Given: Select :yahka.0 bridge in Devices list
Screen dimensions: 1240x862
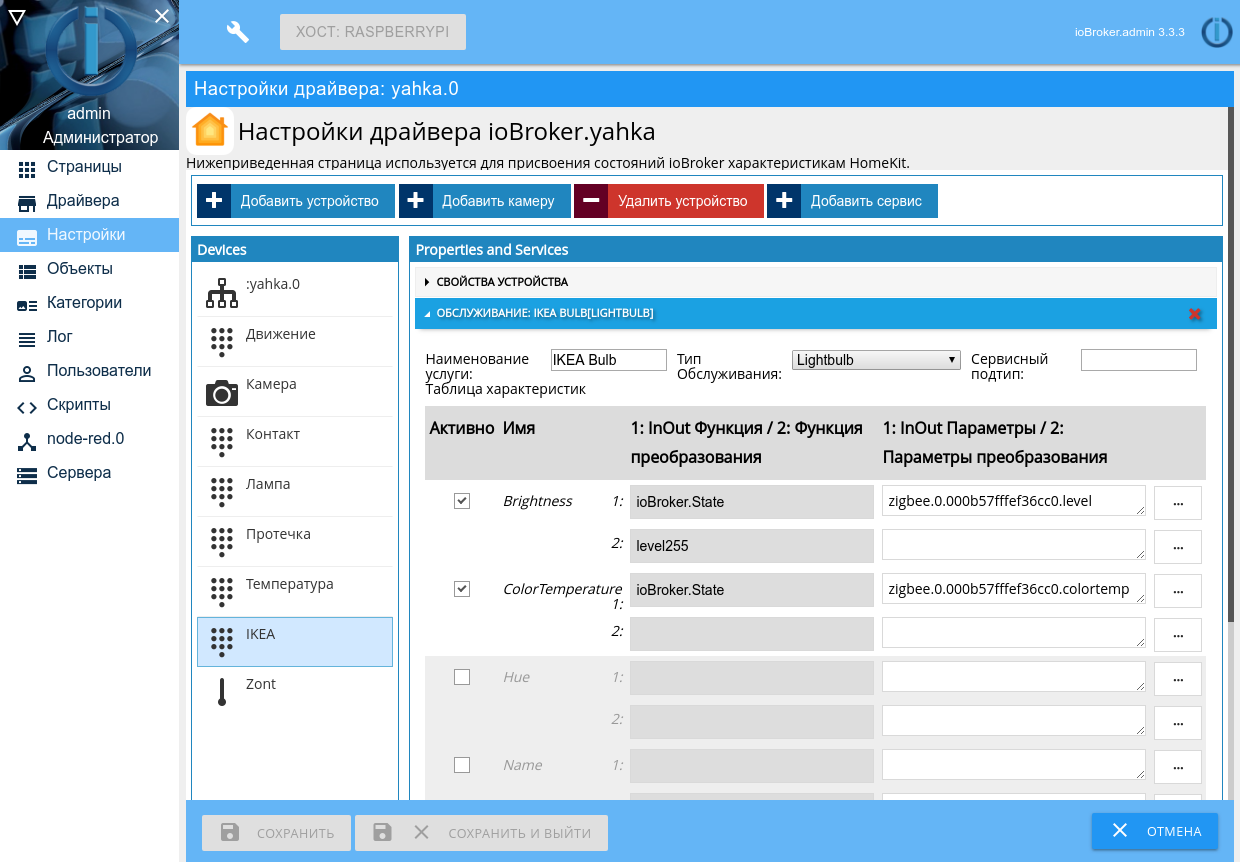Looking at the screenshot, I should [x=295, y=291].
